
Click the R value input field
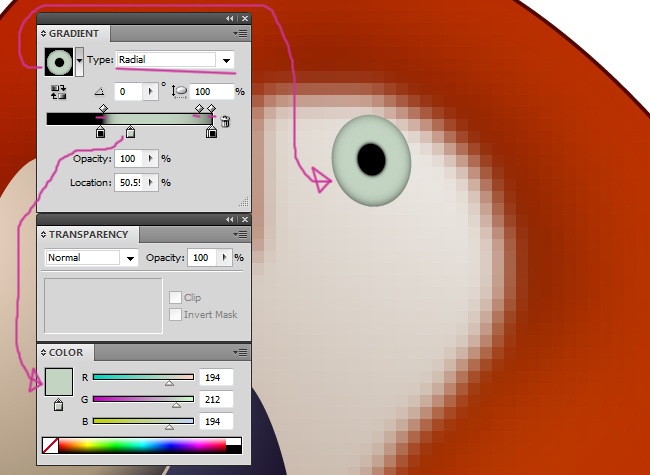[215, 378]
